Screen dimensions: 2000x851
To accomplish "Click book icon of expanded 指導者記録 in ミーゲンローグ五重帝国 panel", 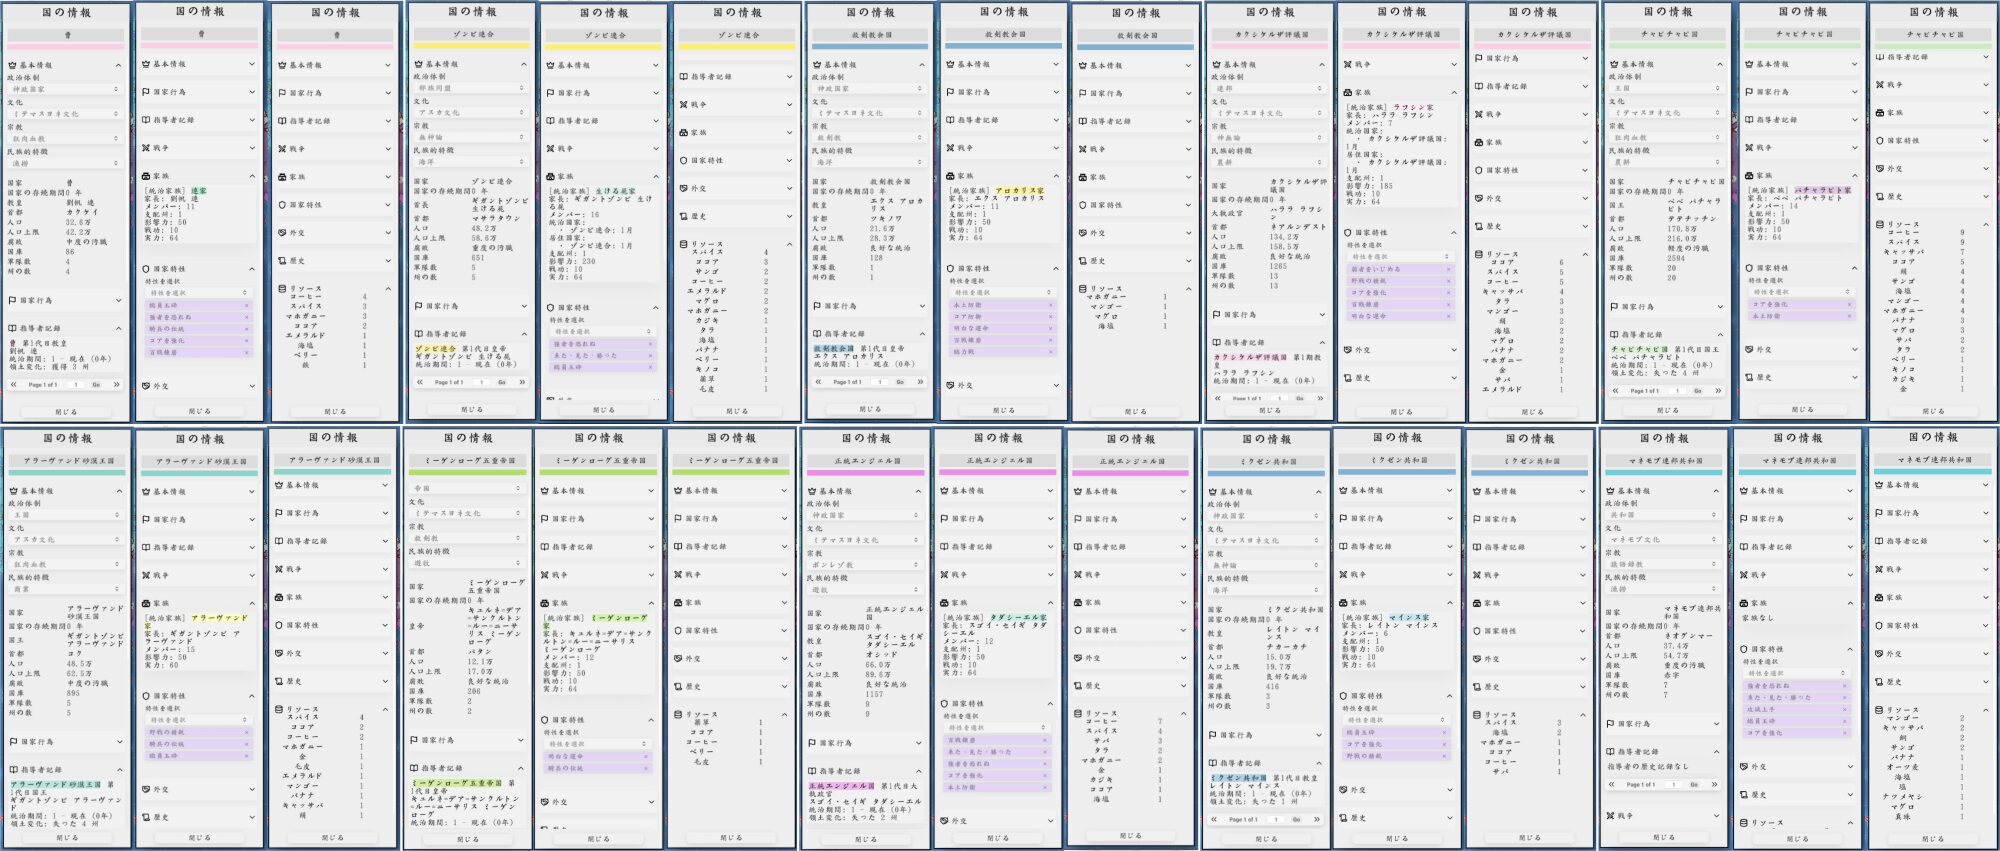I will tap(414, 768).
